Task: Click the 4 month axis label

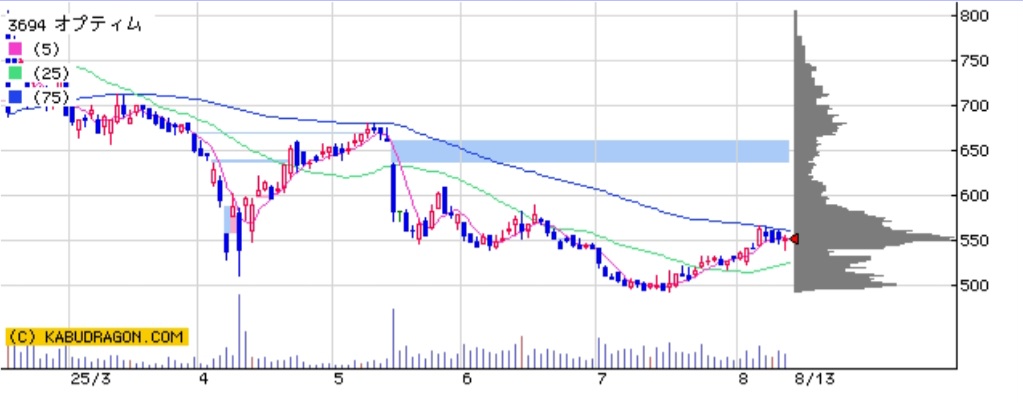Action: pyautogui.click(x=204, y=379)
